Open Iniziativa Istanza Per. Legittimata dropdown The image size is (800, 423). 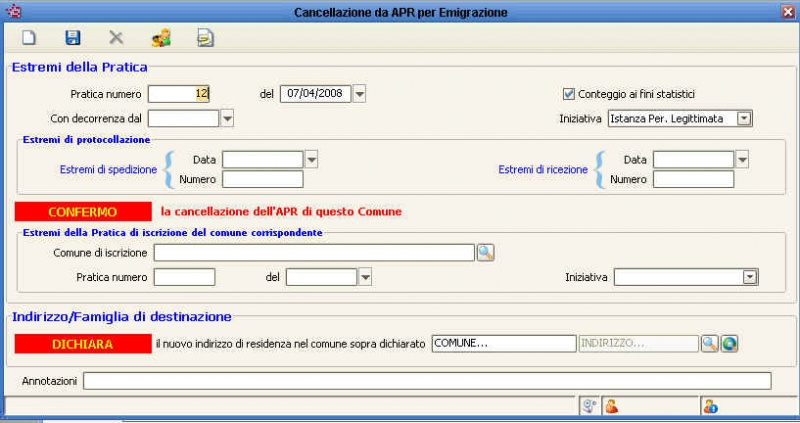(744, 118)
